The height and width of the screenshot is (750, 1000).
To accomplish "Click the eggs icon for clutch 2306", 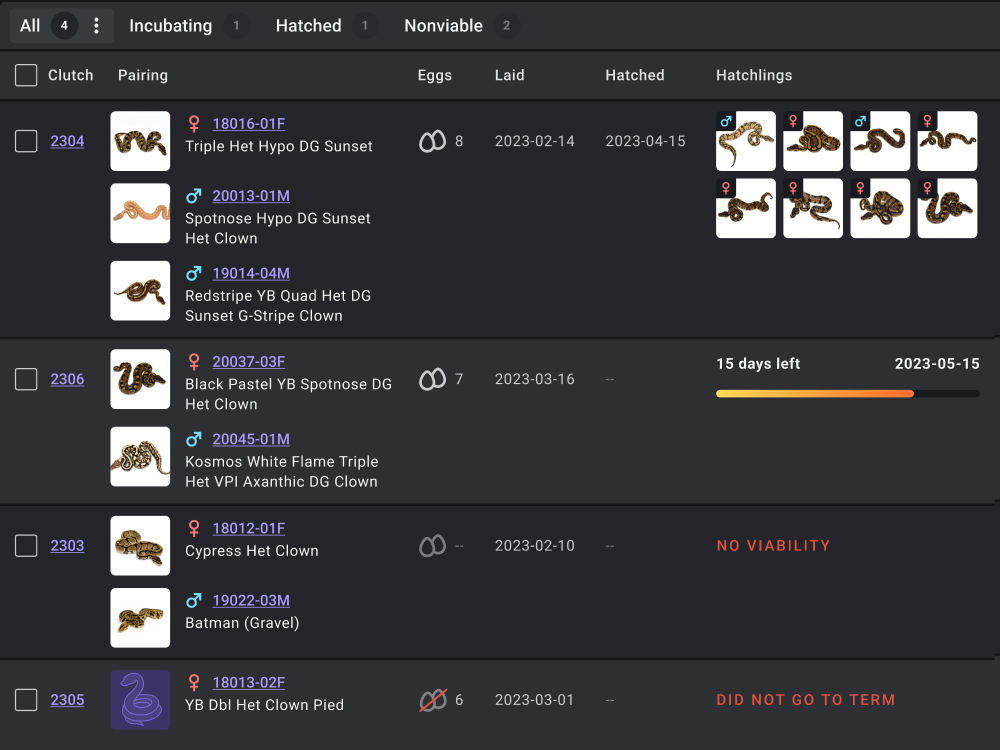I will 432,380.
